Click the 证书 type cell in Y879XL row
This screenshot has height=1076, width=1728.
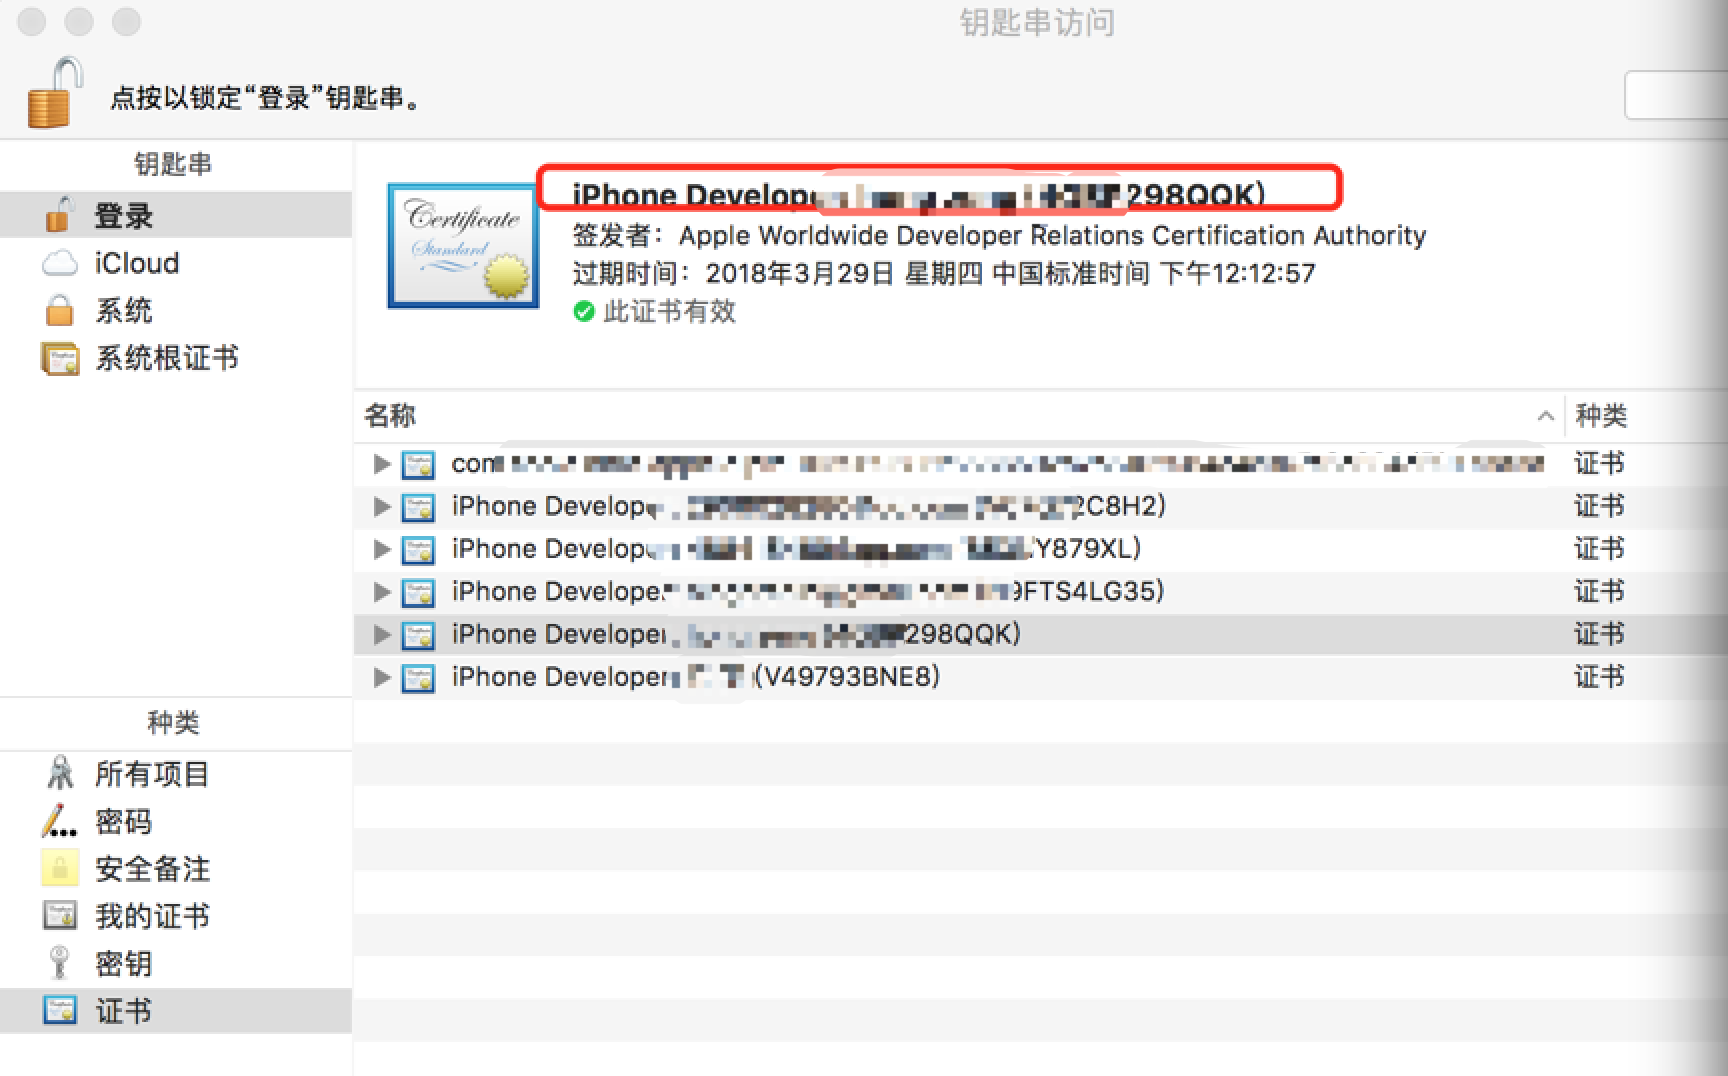point(1599,549)
